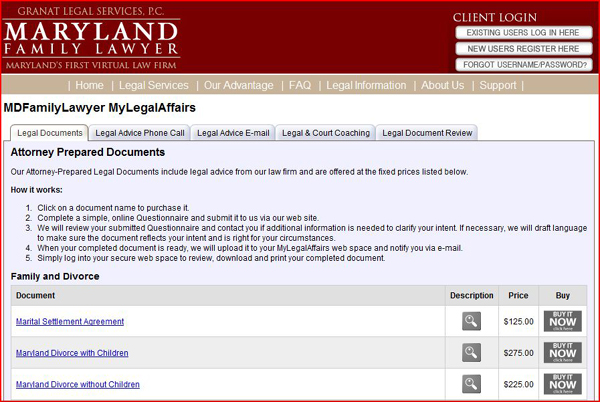Log in via Existing Users Log In Here
The width and height of the screenshot is (600, 402).
point(523,33)
